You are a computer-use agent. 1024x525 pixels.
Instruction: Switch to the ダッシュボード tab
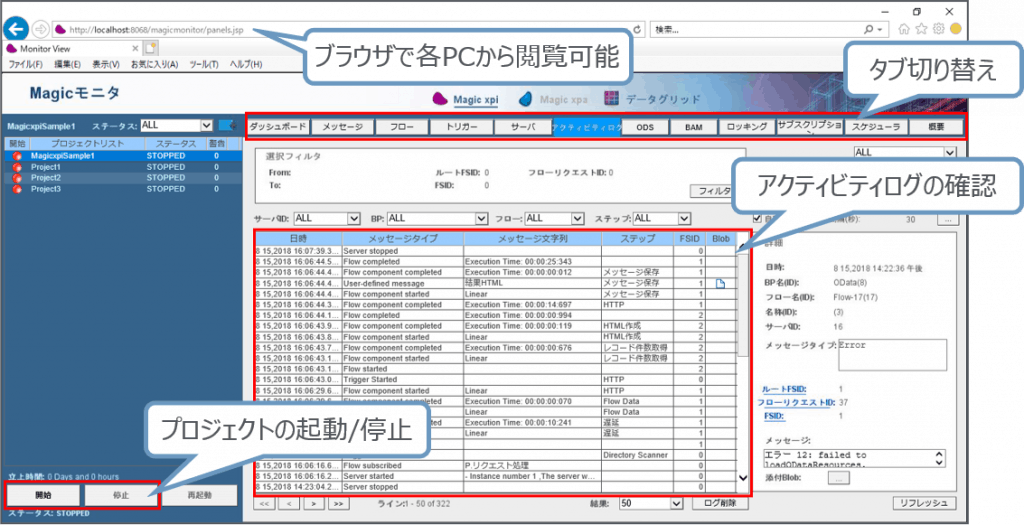(x=277, y=127)
